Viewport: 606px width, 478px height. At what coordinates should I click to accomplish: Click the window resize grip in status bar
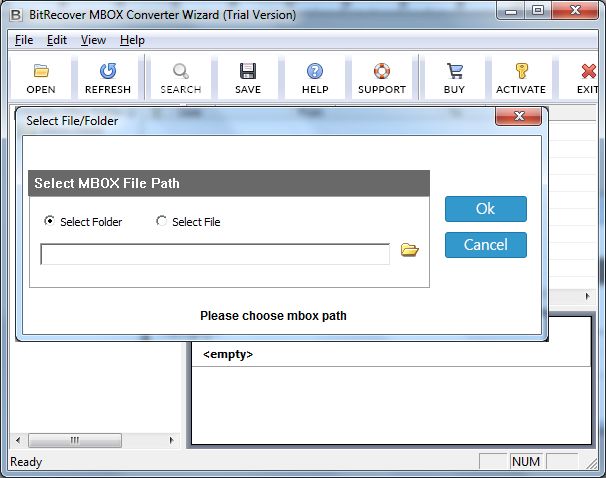[x=592, y=463]
